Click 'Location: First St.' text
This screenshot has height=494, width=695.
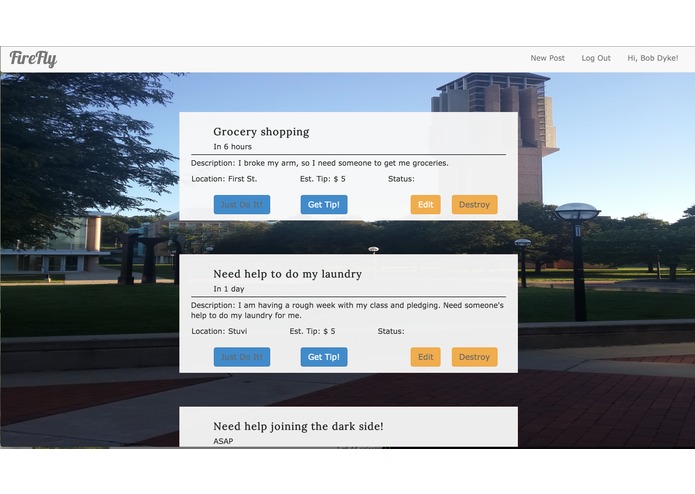pyautogui.click(x=224, y=179)
